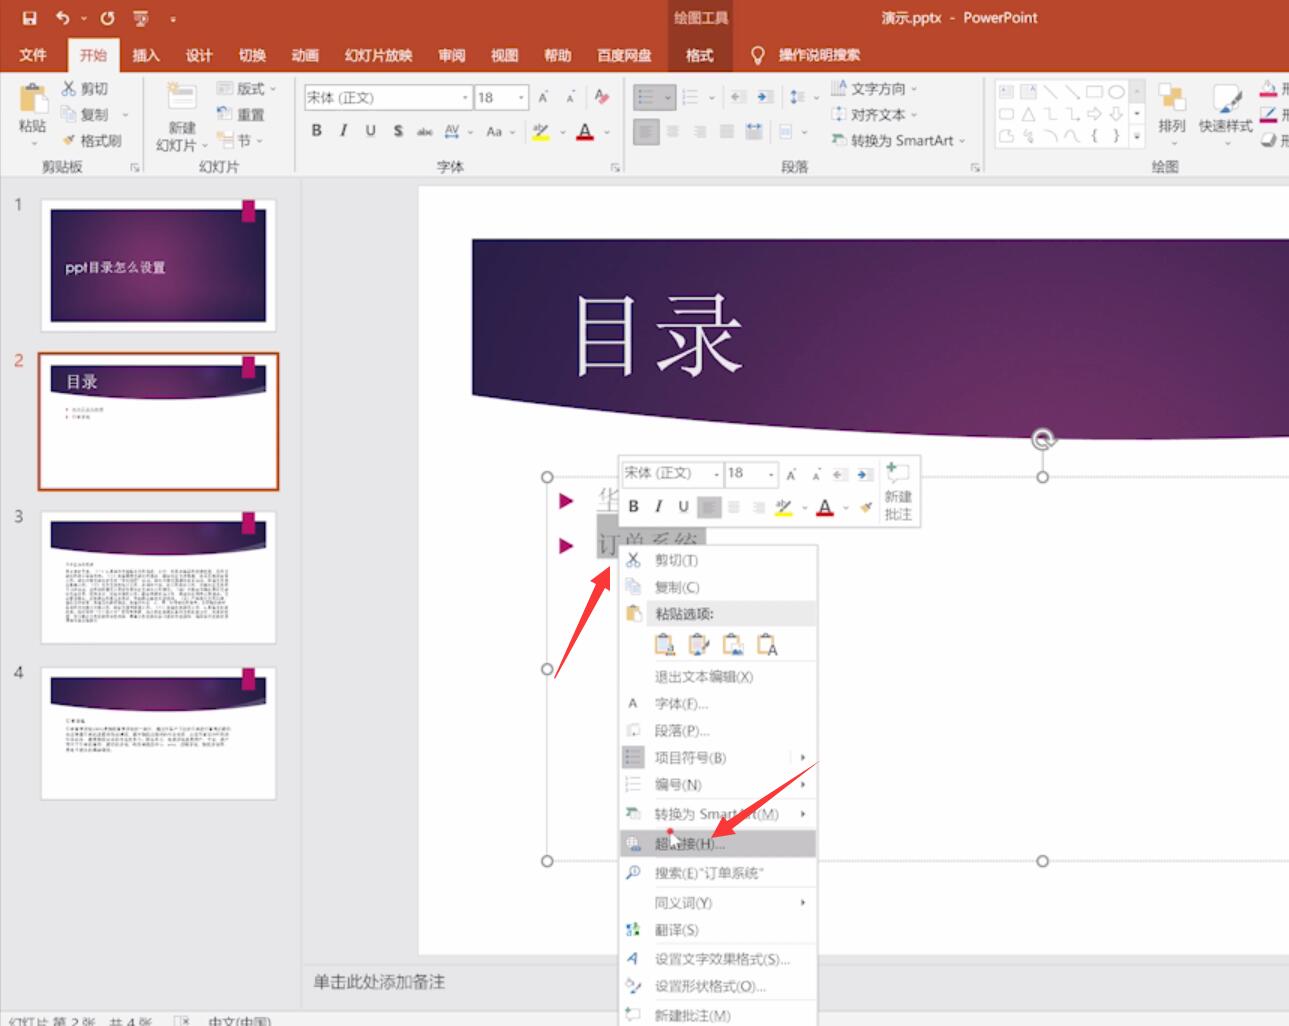Choose Font (字体) in context menu

coord(718,704)
